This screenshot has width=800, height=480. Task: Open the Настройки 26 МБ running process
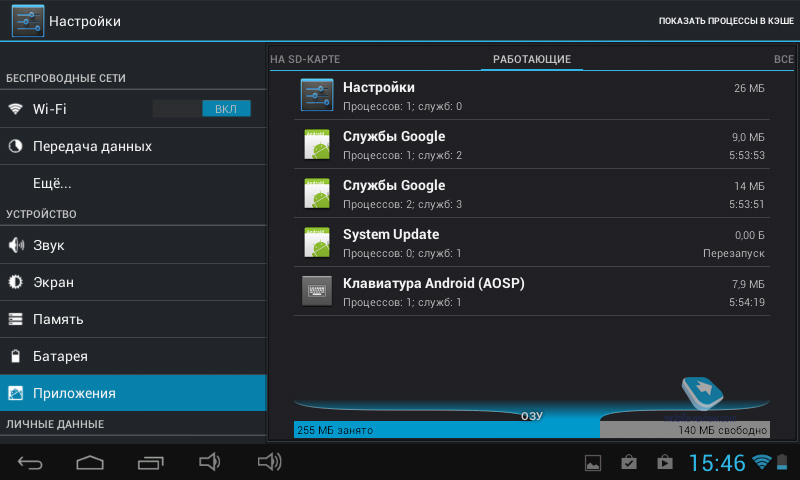pos(532,95)
